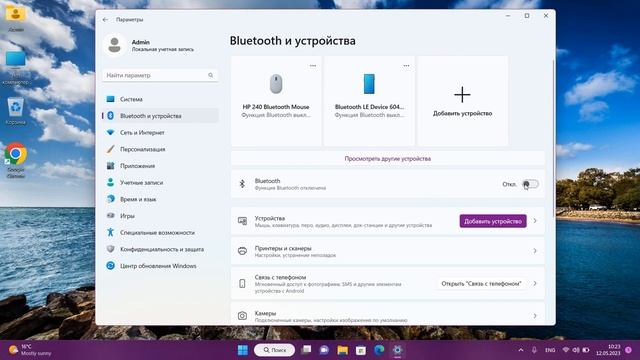Click the Bluetooth symbol in Bluetooth row
The height and width of the screenshot is (360, 640).
[x=242, y=184]
